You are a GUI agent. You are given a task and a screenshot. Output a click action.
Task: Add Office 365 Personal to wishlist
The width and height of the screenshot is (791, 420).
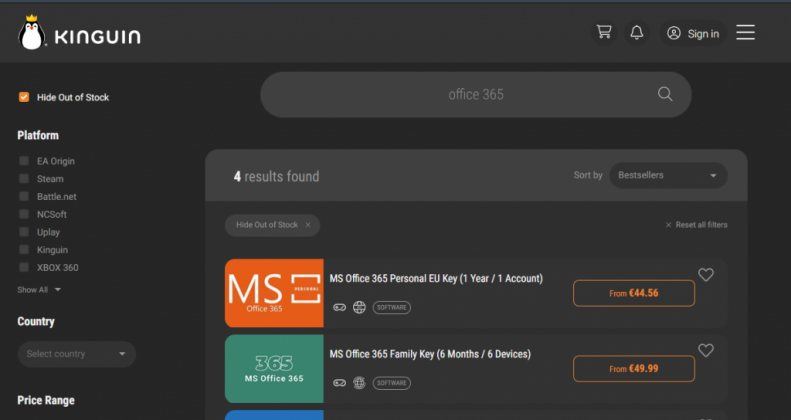point(706,274)
